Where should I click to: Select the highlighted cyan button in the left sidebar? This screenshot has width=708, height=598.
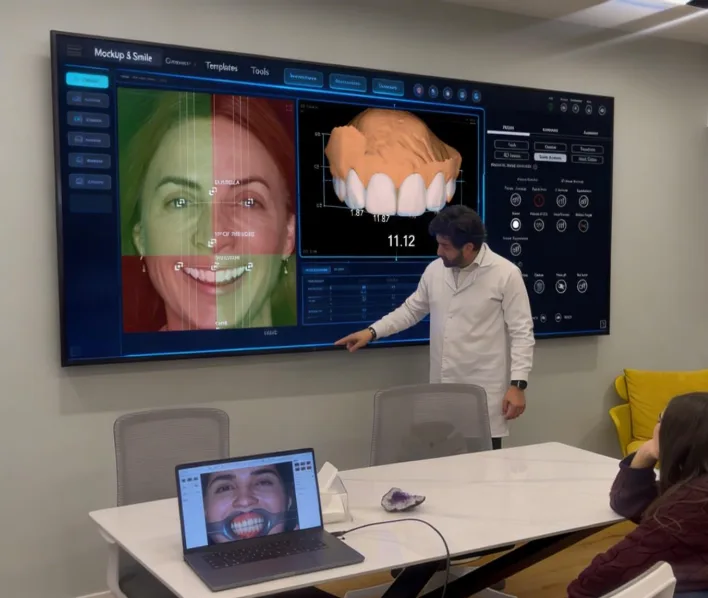(88, 80)
